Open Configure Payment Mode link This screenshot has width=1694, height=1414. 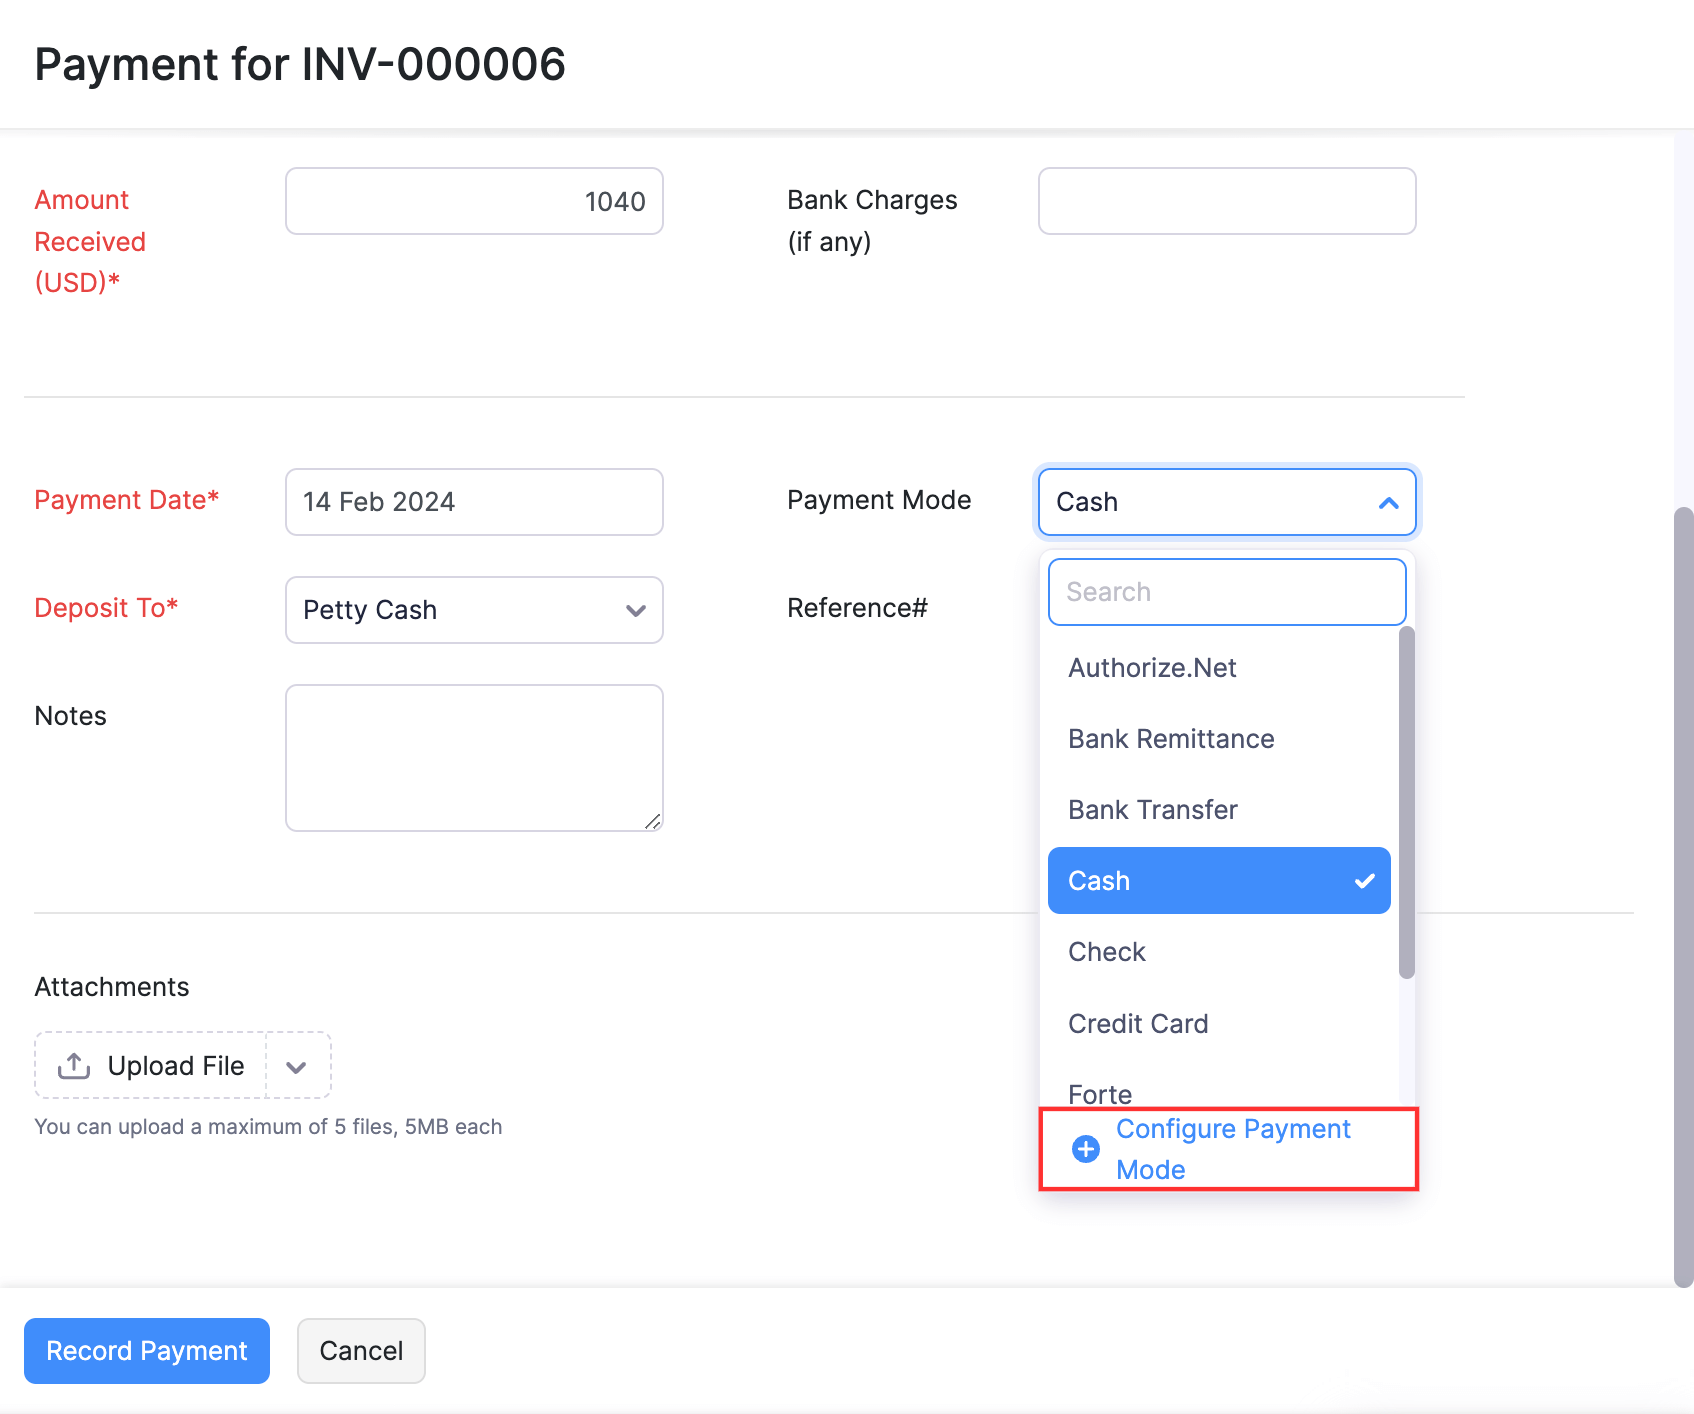tap(1232, 1148)
